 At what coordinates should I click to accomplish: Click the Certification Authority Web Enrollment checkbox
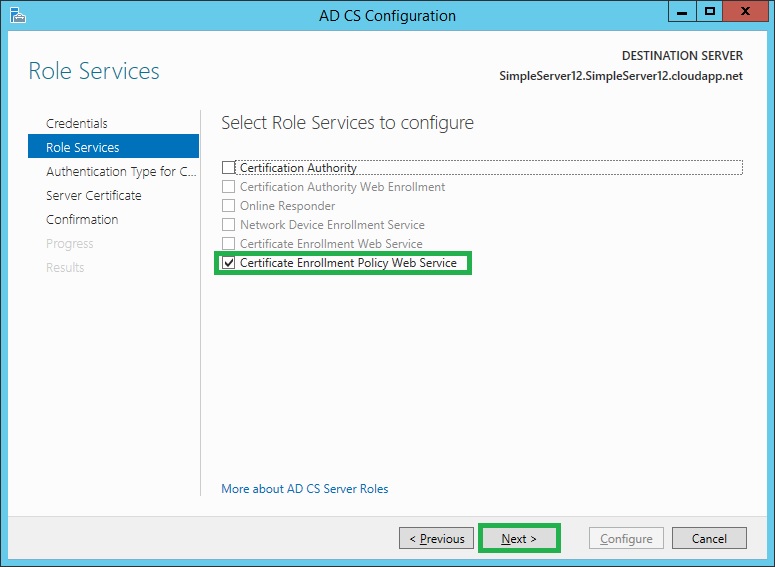click(x=229, y=187)
